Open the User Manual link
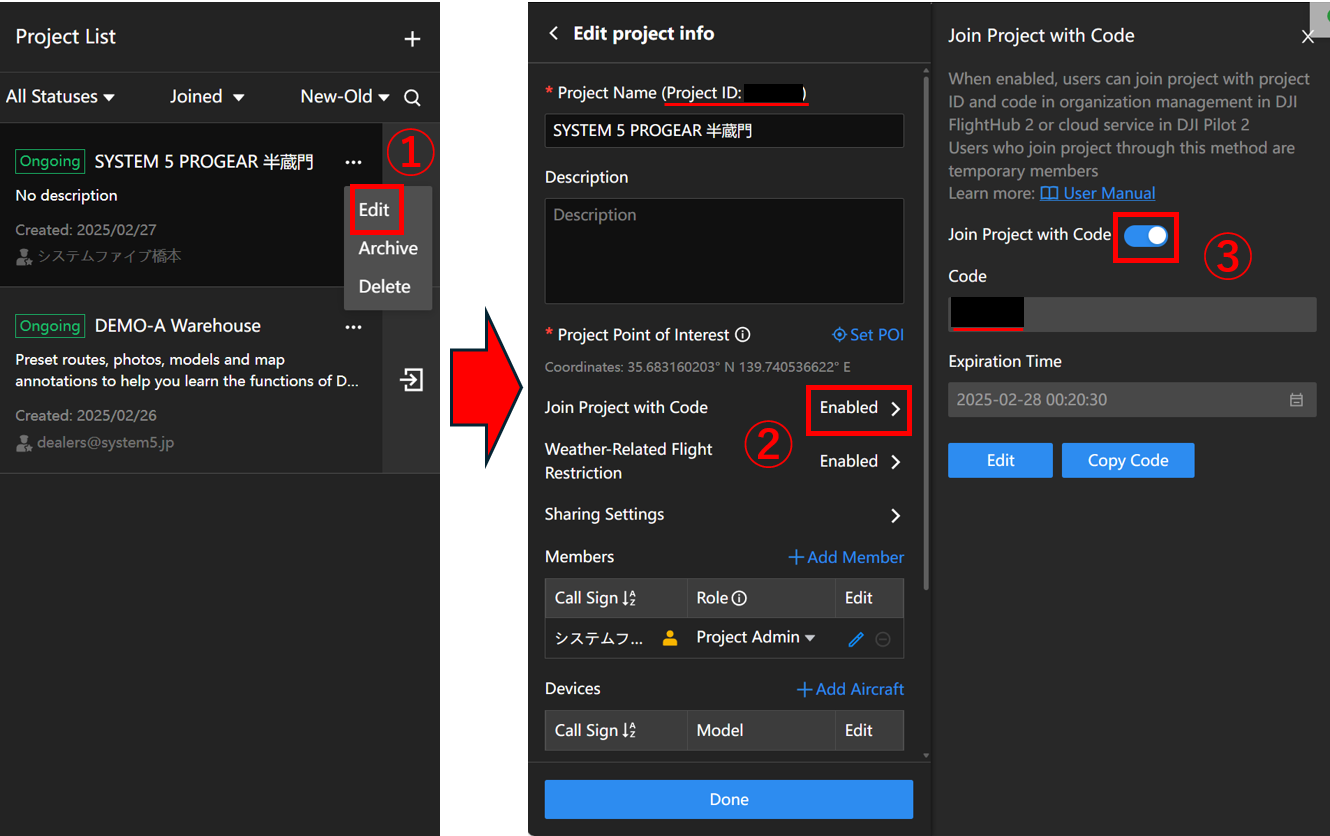The width and height of the screenshot is (1330, 836). pos(1098,193)
